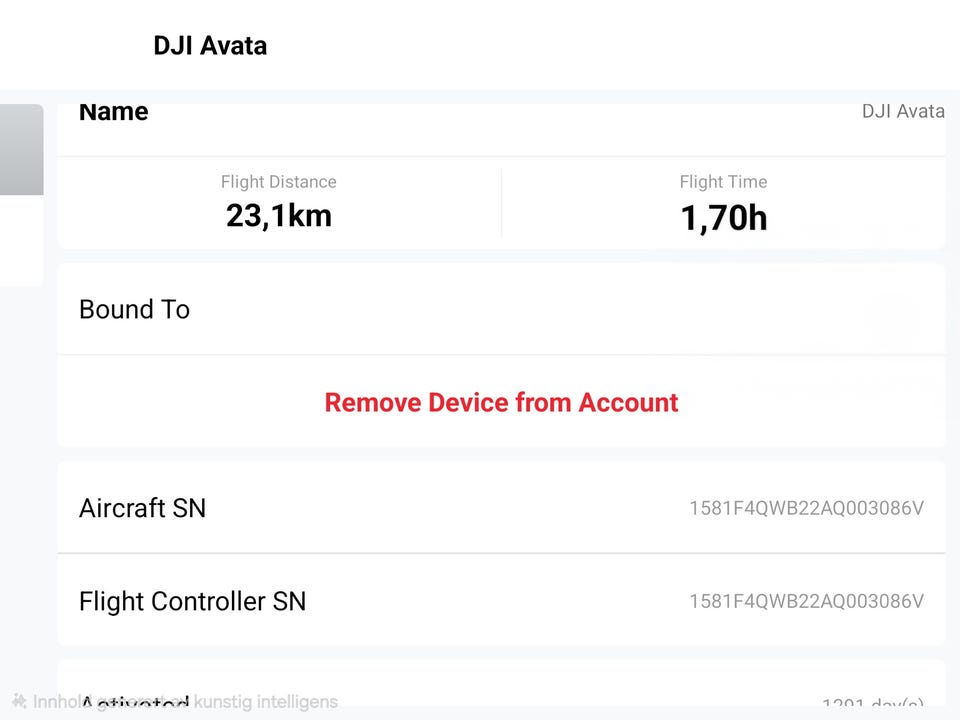Viewport: 960px width, 720px height.
Task: Select the Name row label
Action: (x=113, y=111)
